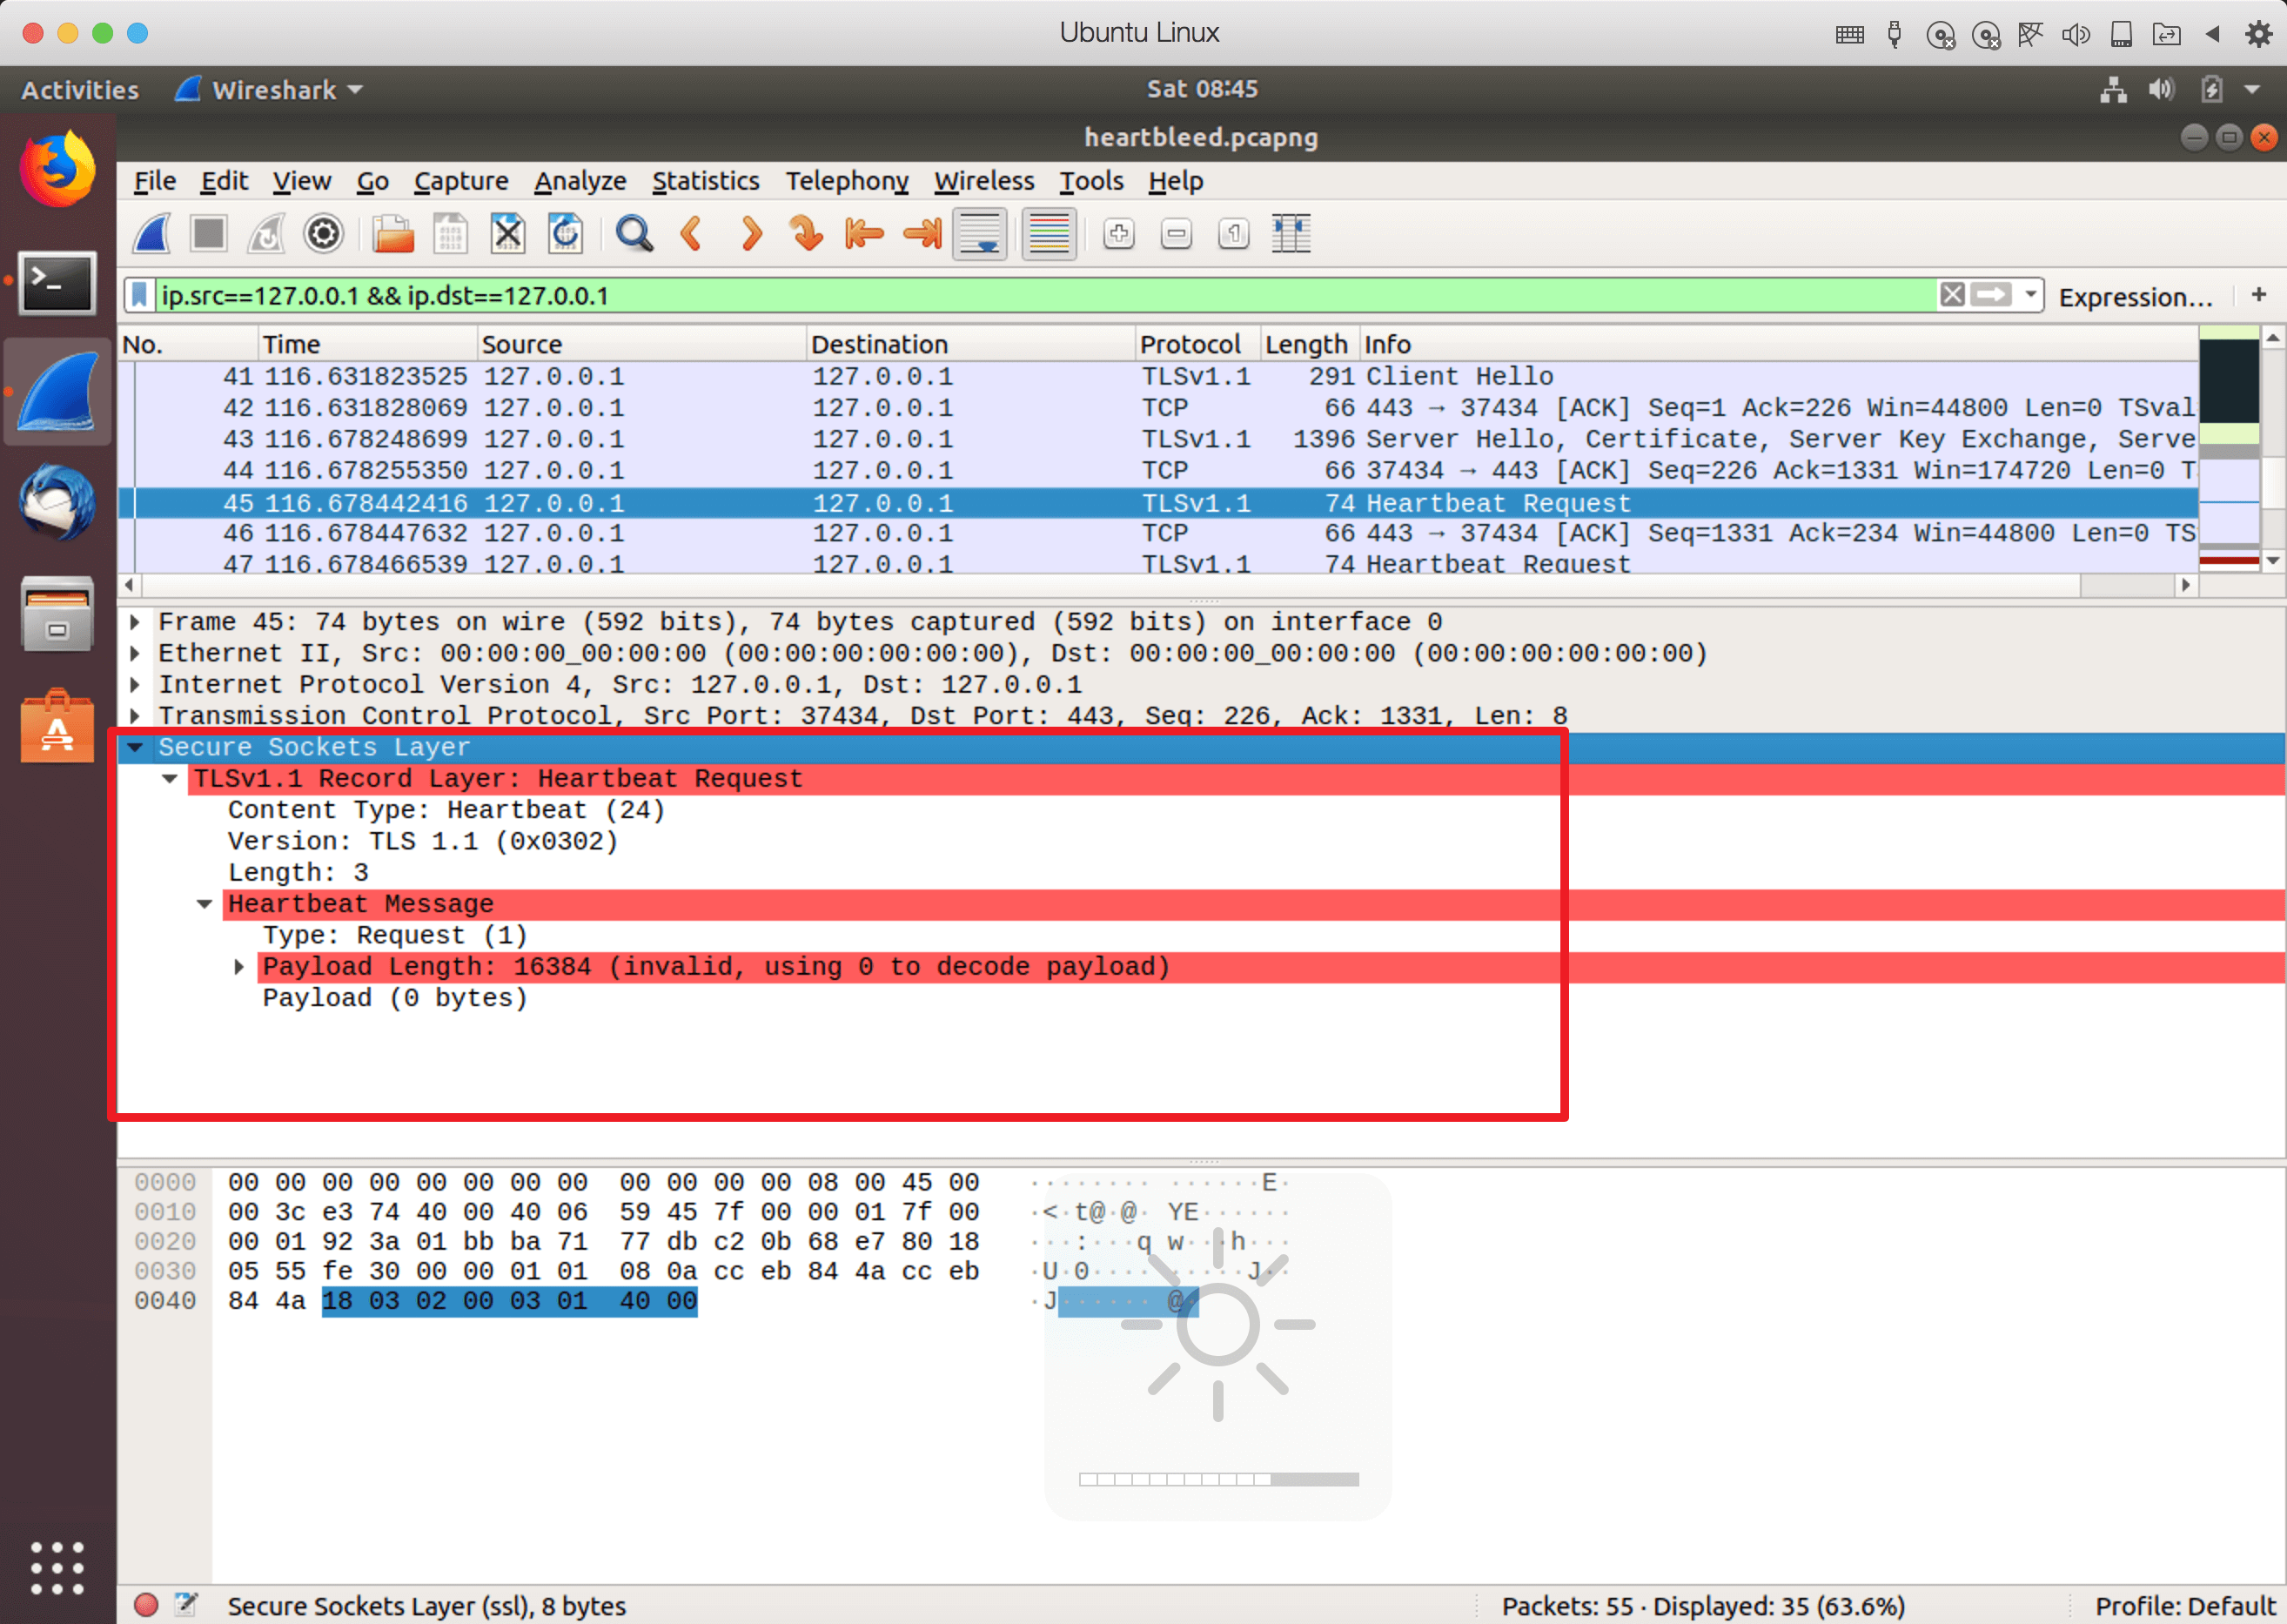
Task: Toggle packet list colorization
Action: [x=1049, y=235]
